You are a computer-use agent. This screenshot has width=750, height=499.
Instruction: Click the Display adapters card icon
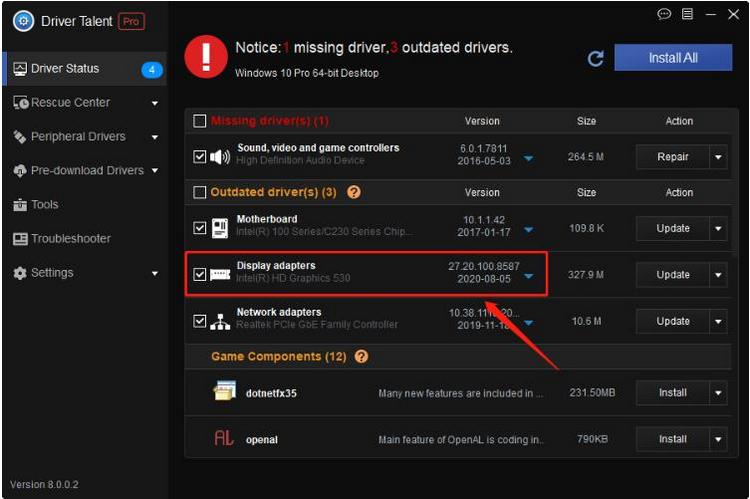(220, 275)
